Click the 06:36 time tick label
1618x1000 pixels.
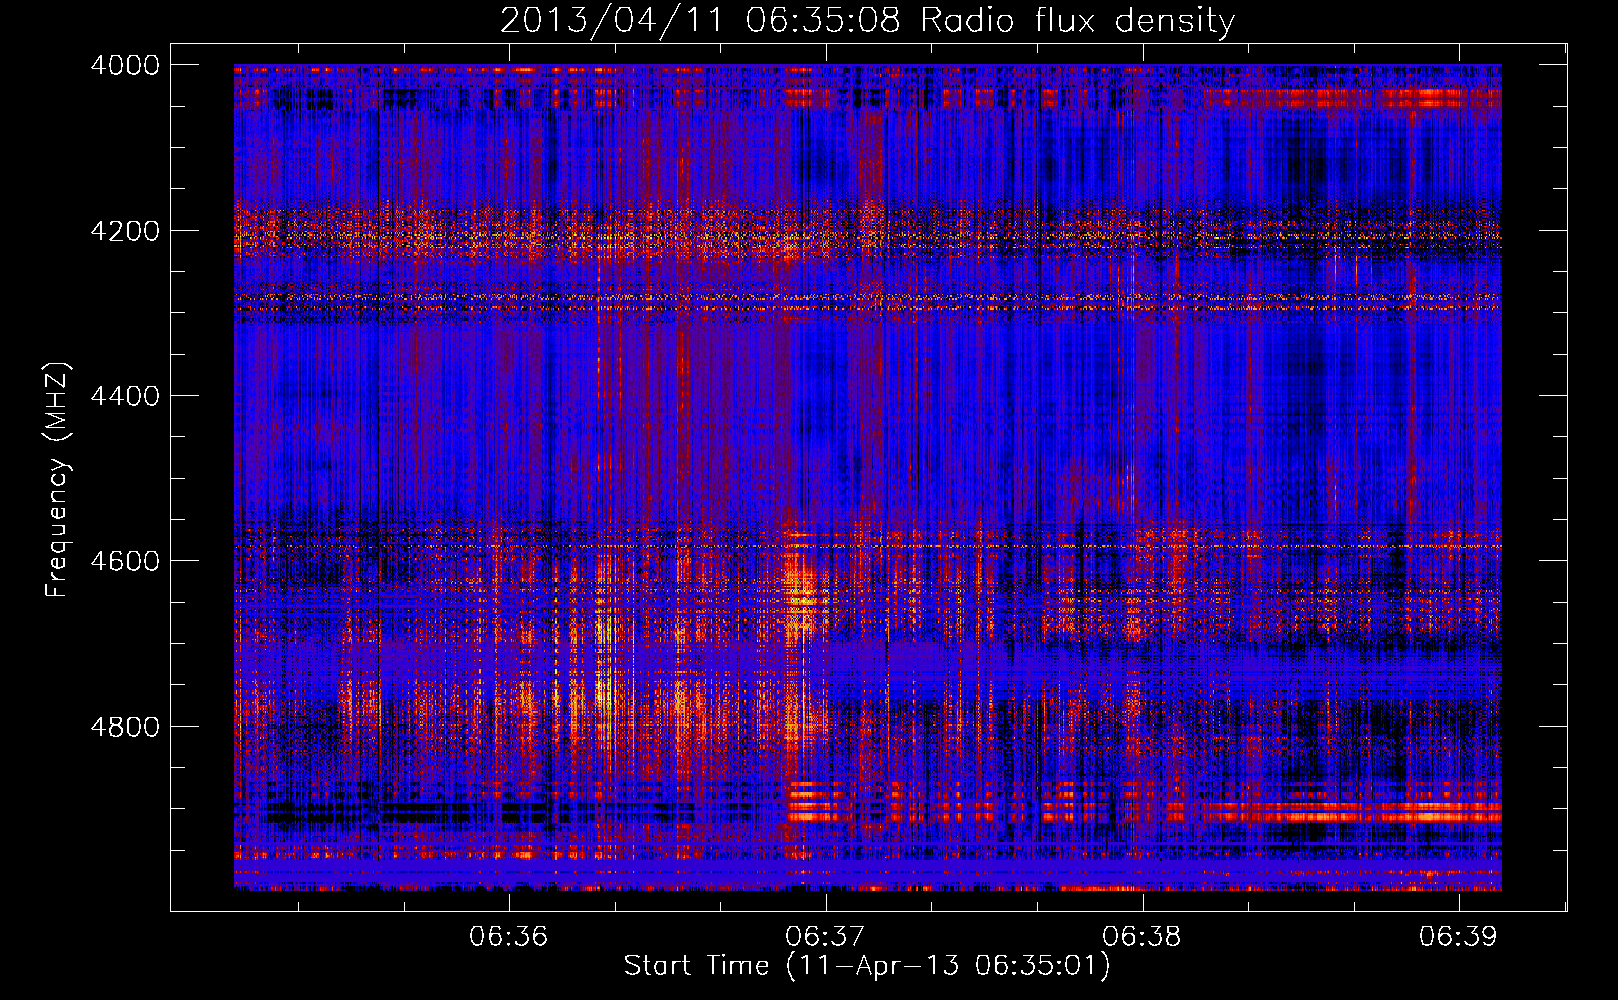click(509, 936)
